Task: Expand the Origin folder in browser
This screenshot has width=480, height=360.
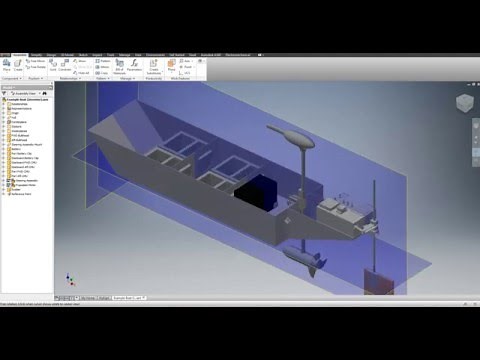Action: (4, 113)
